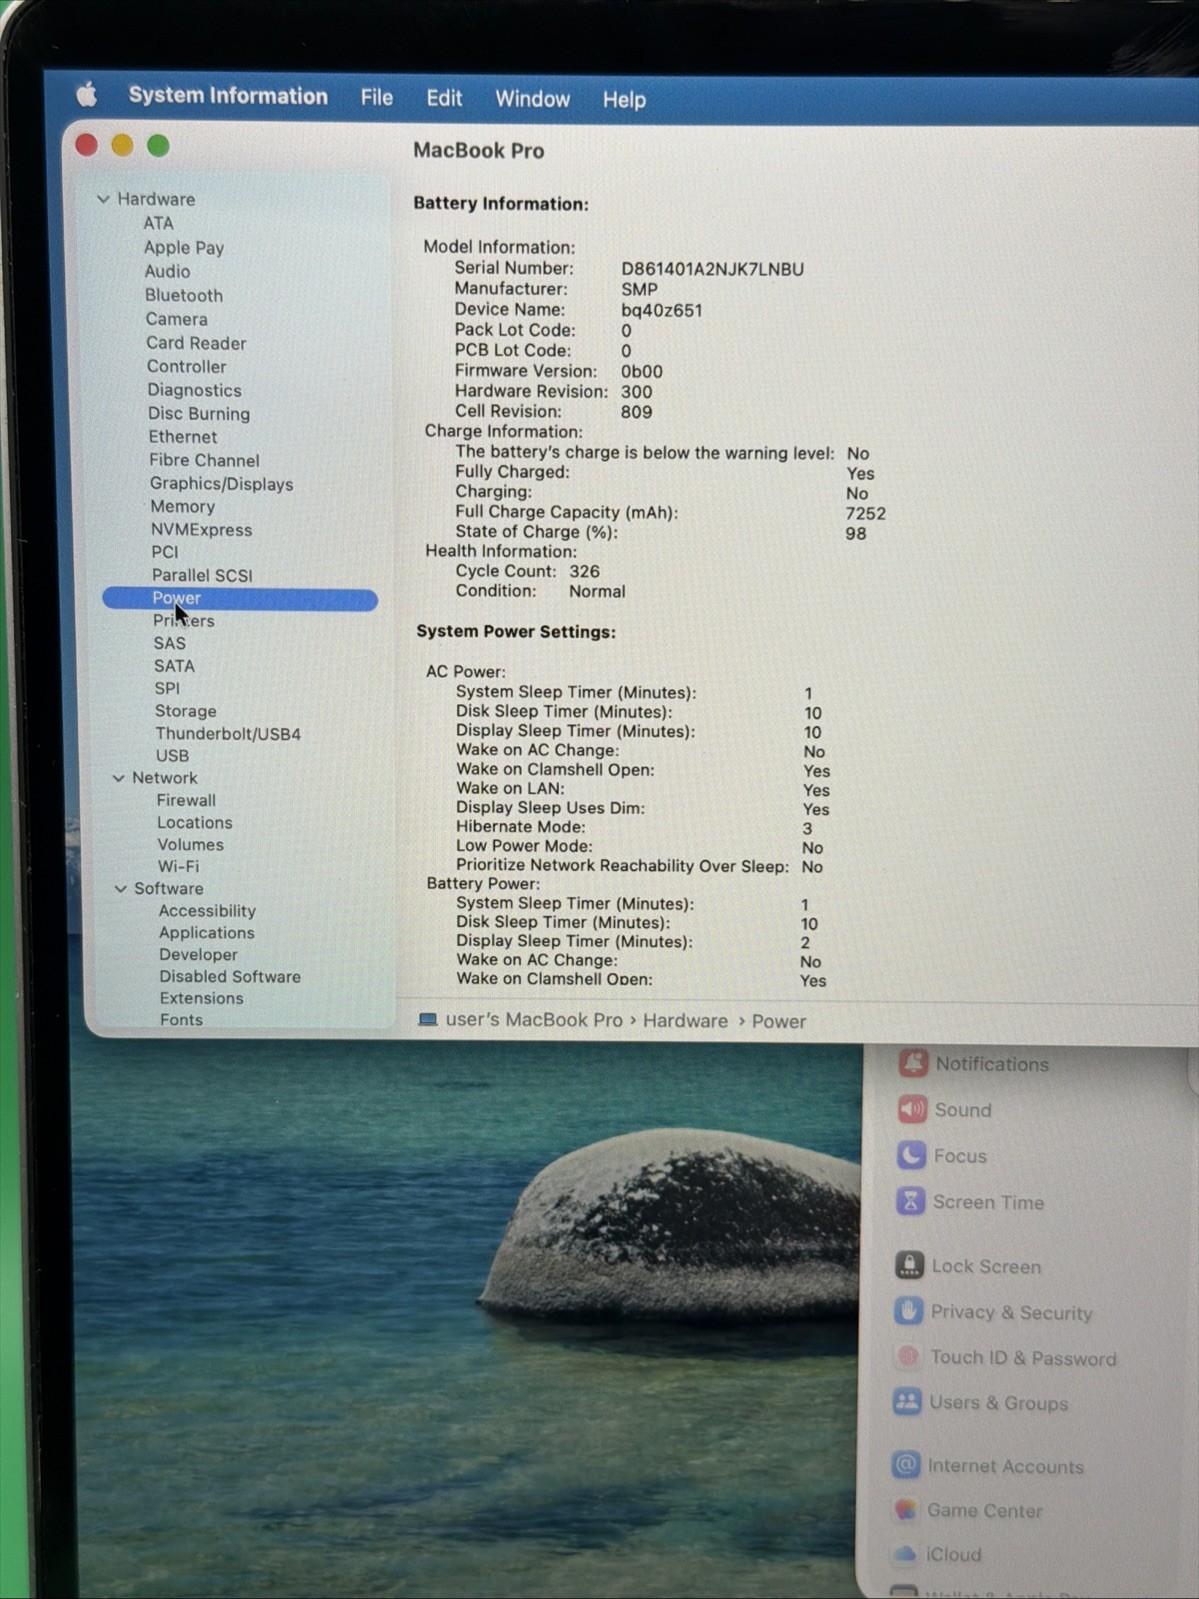
Task: Select ATA in the sidebar
Action: [x=158, y=223]
